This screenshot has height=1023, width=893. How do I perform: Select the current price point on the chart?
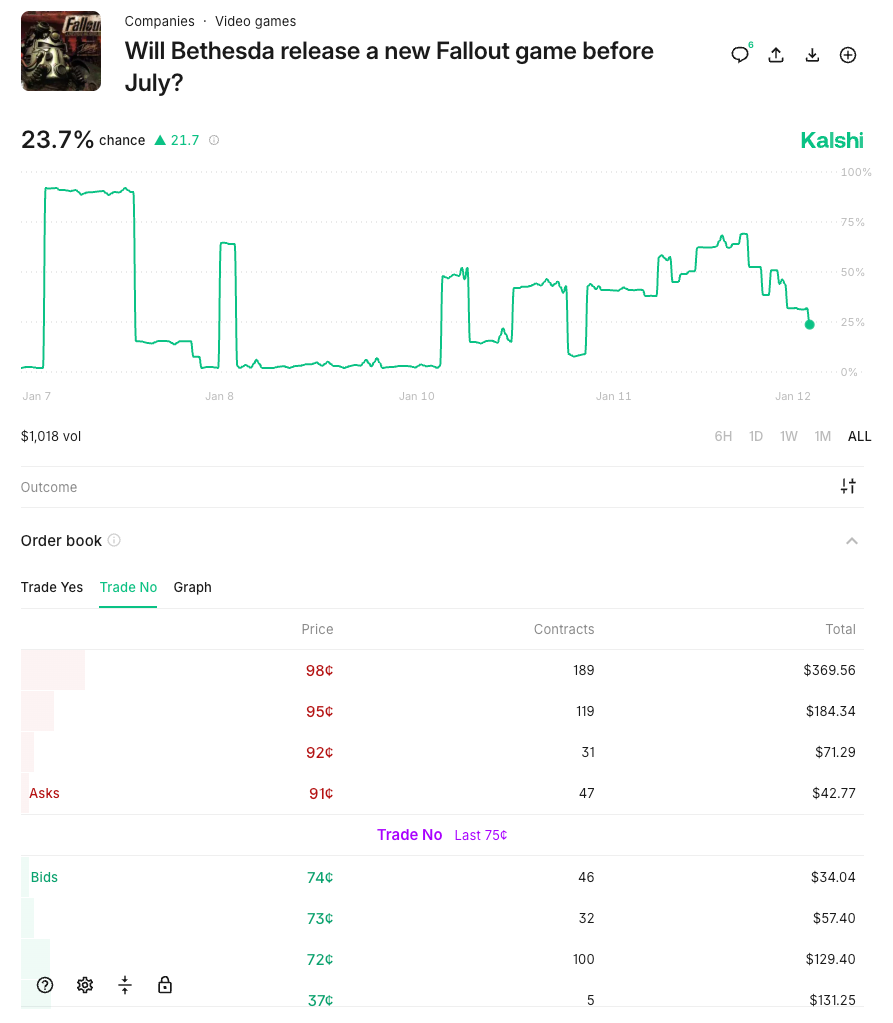pos(810,323)
